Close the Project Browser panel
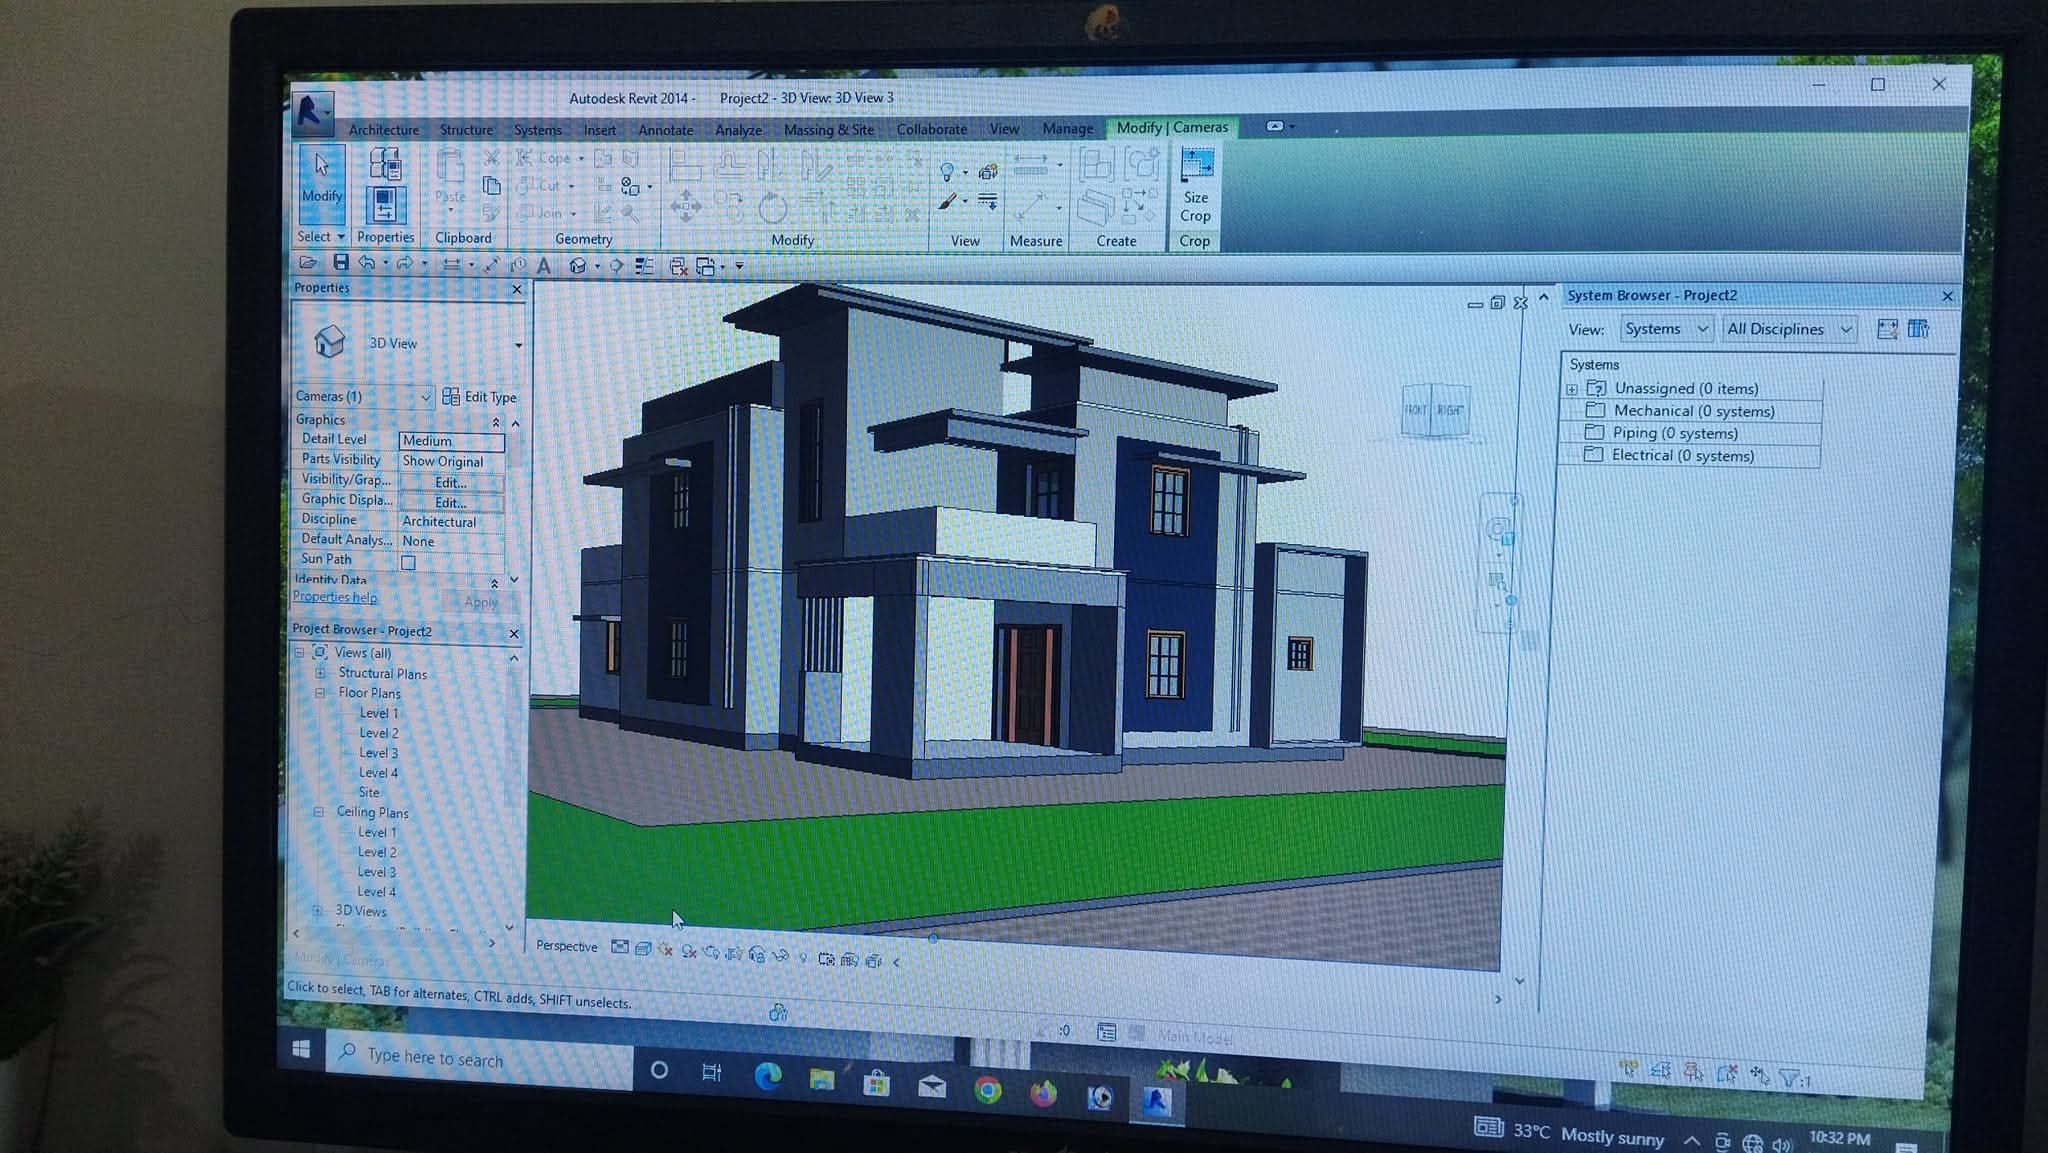This screenshot has height=1153, width=2048. (x=514, y=633)
